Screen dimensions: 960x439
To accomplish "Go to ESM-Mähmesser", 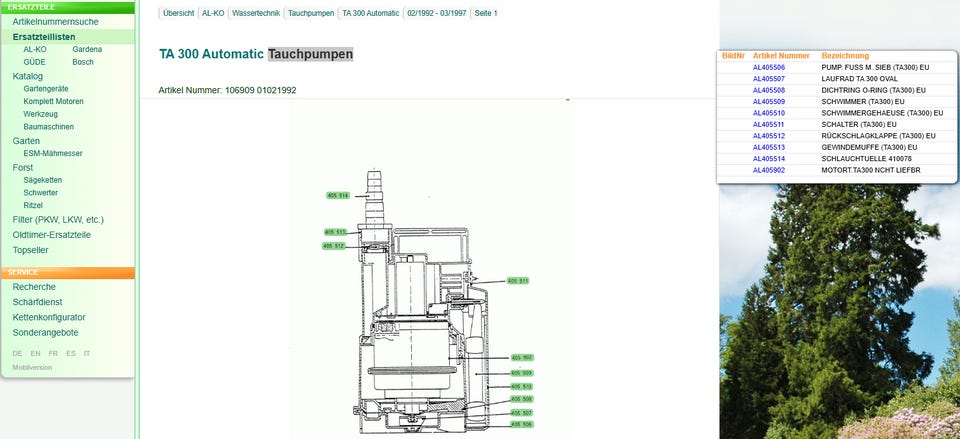I will coord(53,153).
